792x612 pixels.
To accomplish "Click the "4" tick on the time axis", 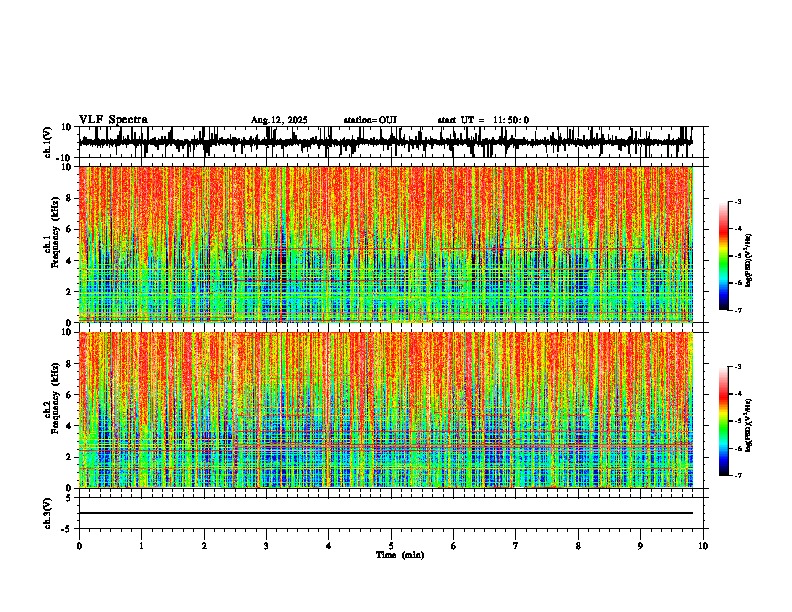I will [x=328, y=546].
